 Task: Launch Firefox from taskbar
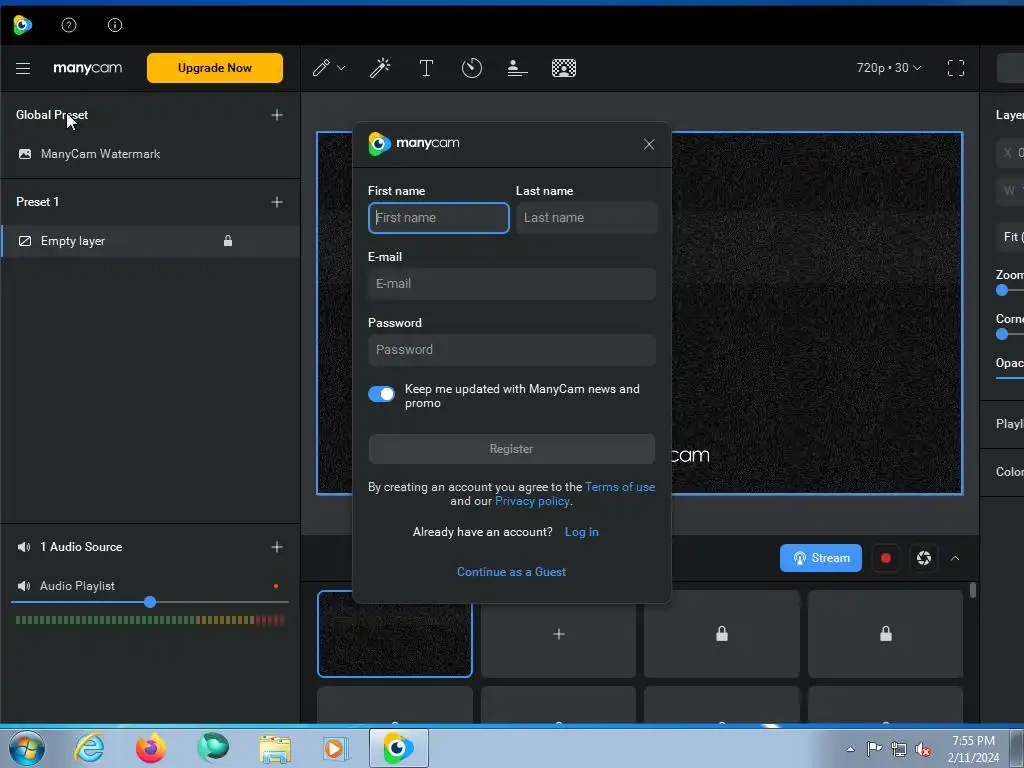[151, 748]
